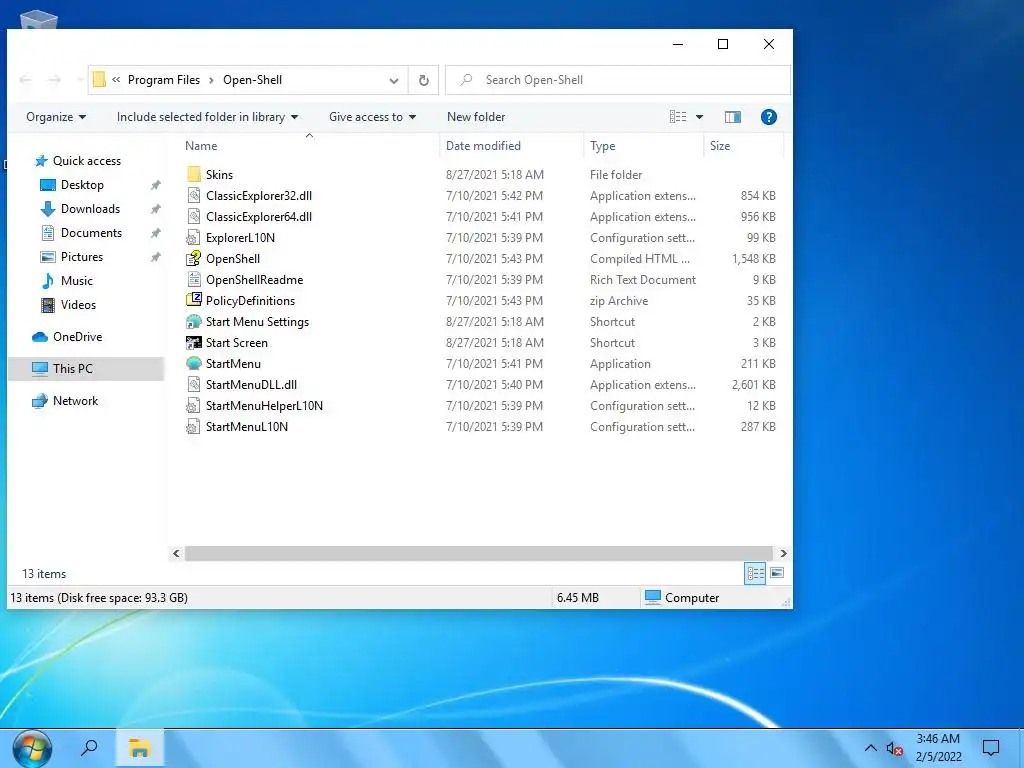Open Pictures in the navigation pane

click(82, 257)
